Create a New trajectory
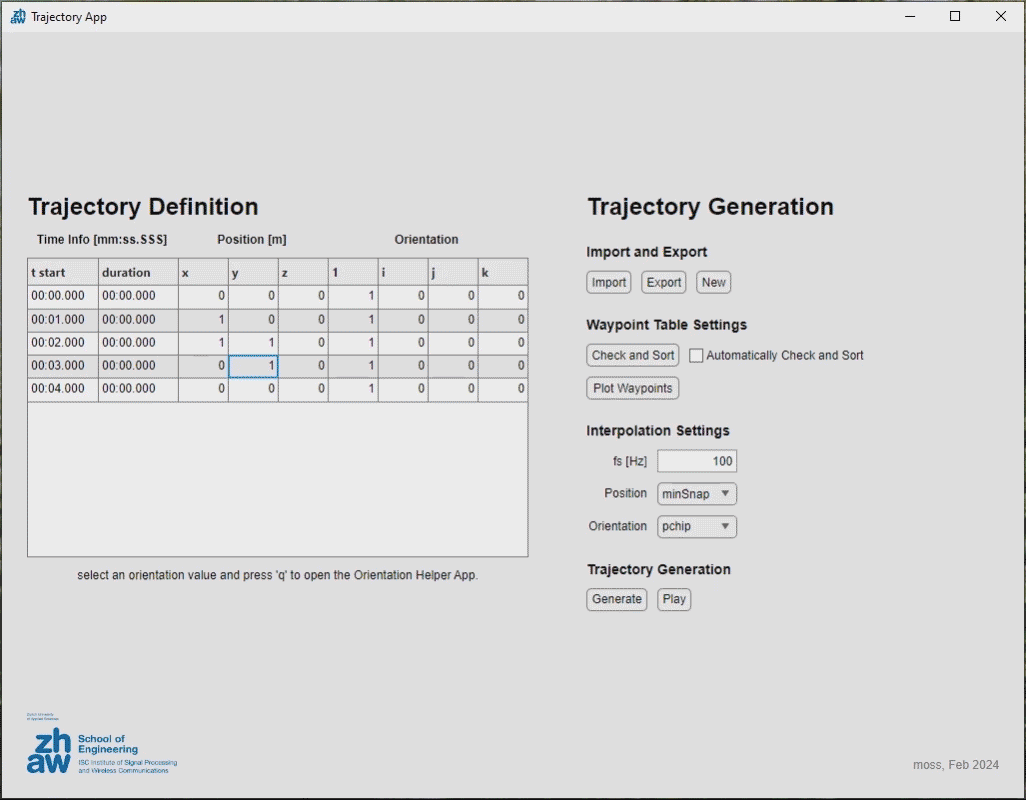This screenshot has width=1026, height=800. (713, 283)
